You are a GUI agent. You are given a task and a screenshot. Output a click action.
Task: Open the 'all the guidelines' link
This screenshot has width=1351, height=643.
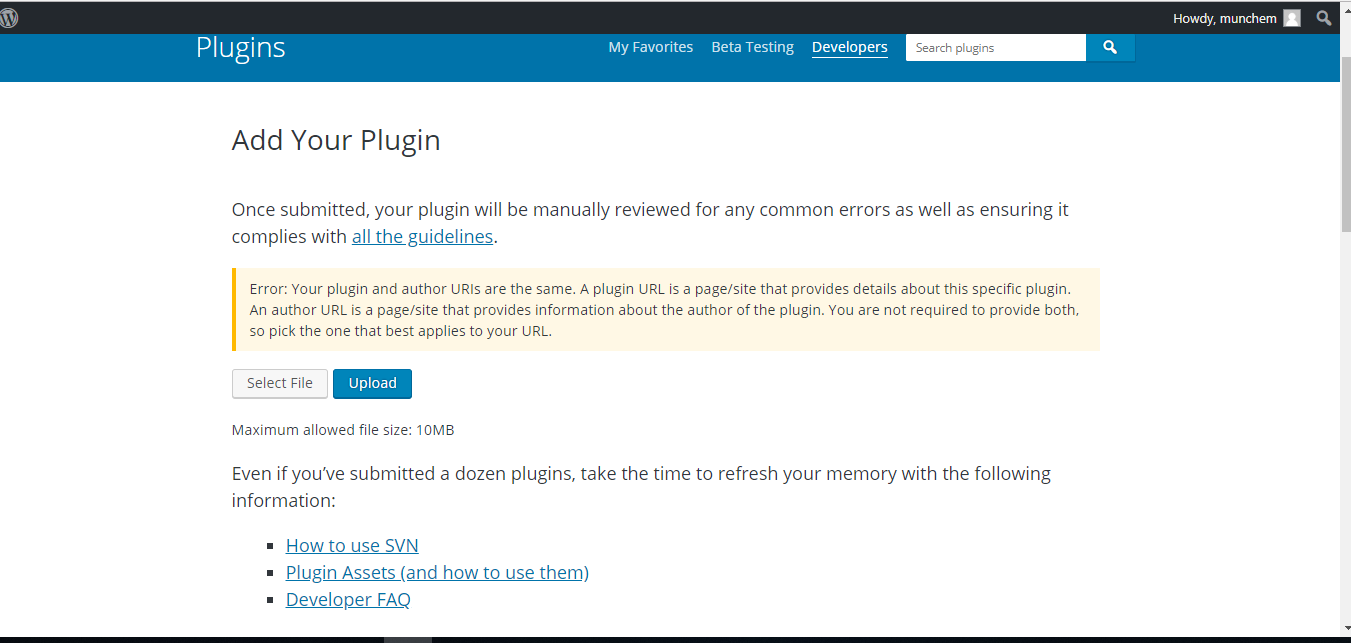coord(422,237)
